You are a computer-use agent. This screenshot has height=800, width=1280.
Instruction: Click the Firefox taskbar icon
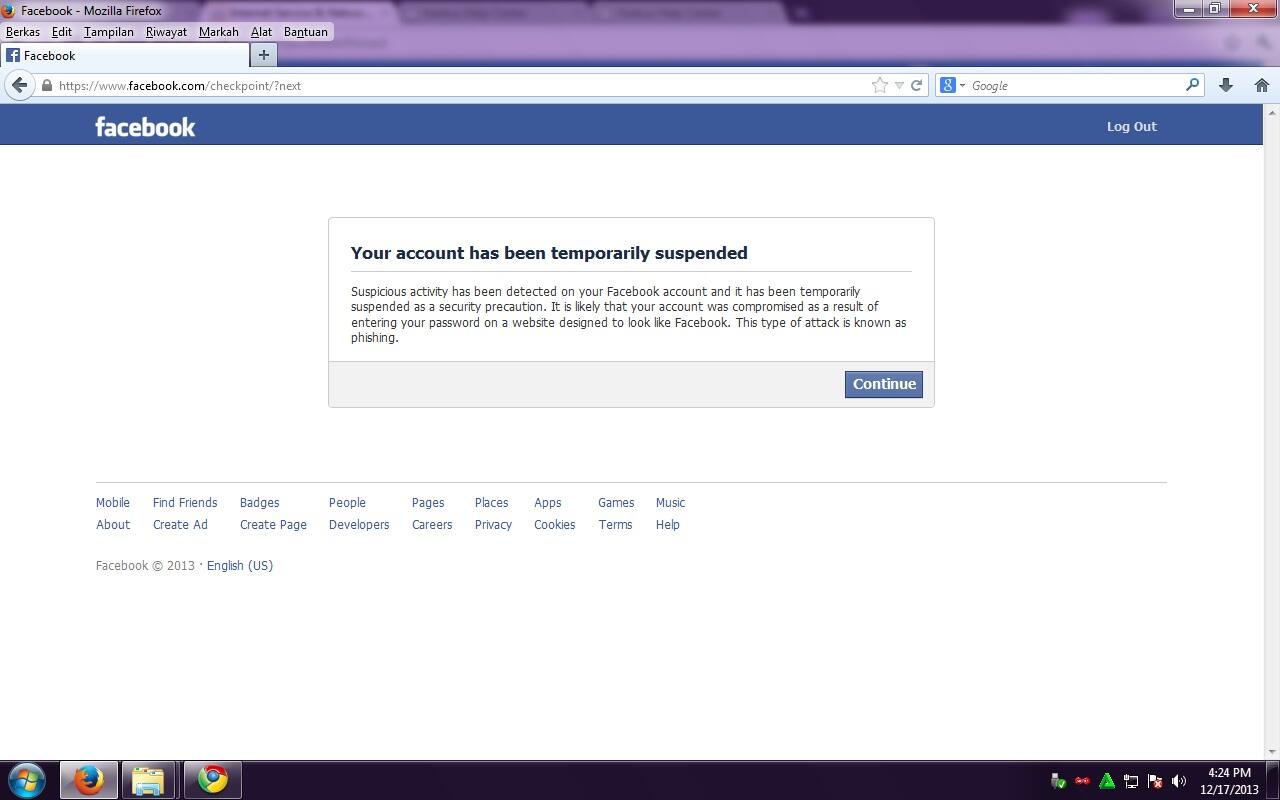pyautogui.click(x=89, y=780)
